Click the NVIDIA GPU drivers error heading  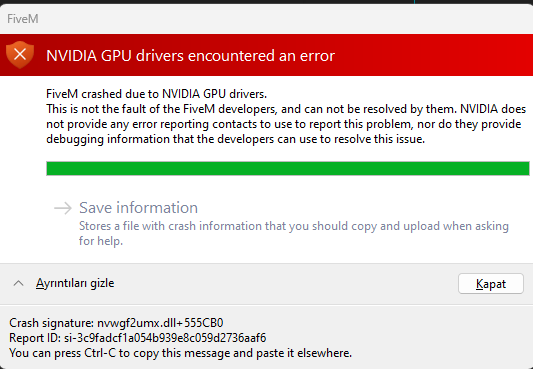point(190,55)
